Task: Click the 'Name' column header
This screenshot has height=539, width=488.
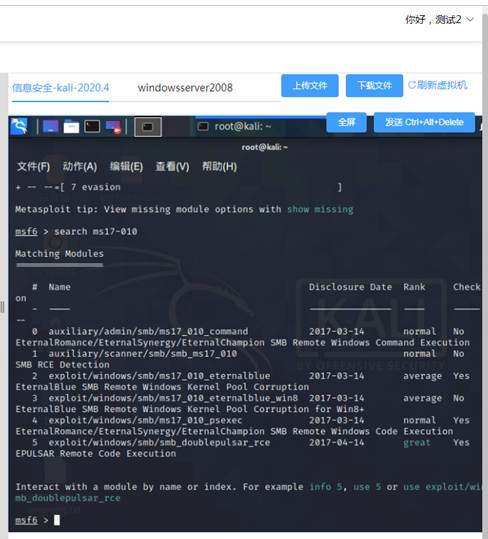Action: (x=59, y=287)
